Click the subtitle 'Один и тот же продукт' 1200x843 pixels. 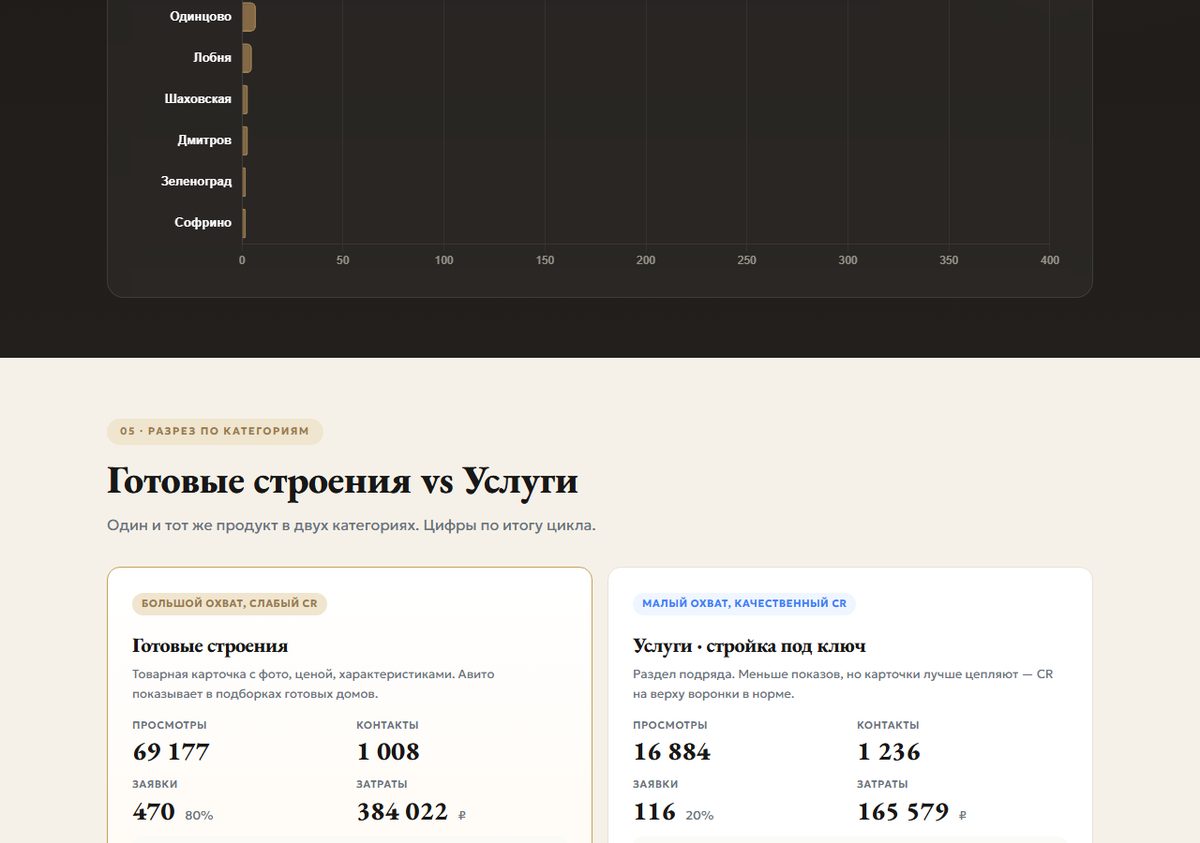pos(351,525)
